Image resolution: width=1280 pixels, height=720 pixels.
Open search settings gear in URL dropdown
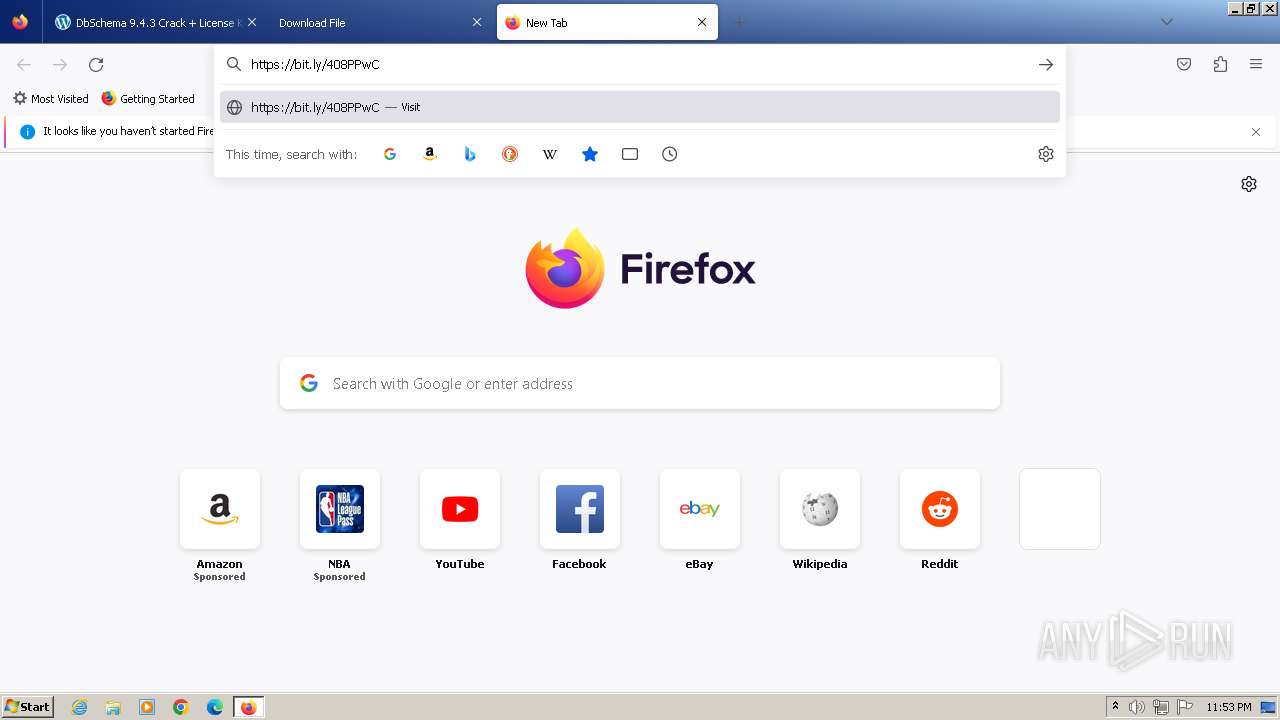pos(1046,154)
